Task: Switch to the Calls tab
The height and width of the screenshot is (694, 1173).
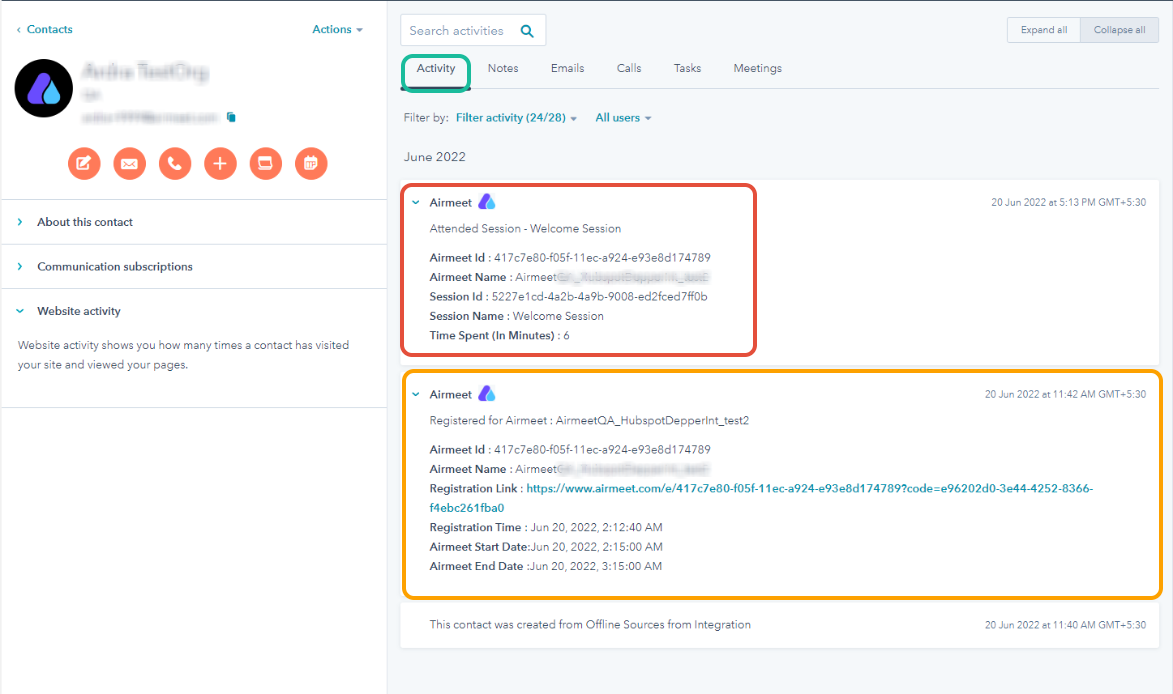Action: click(x=628, y=68)
